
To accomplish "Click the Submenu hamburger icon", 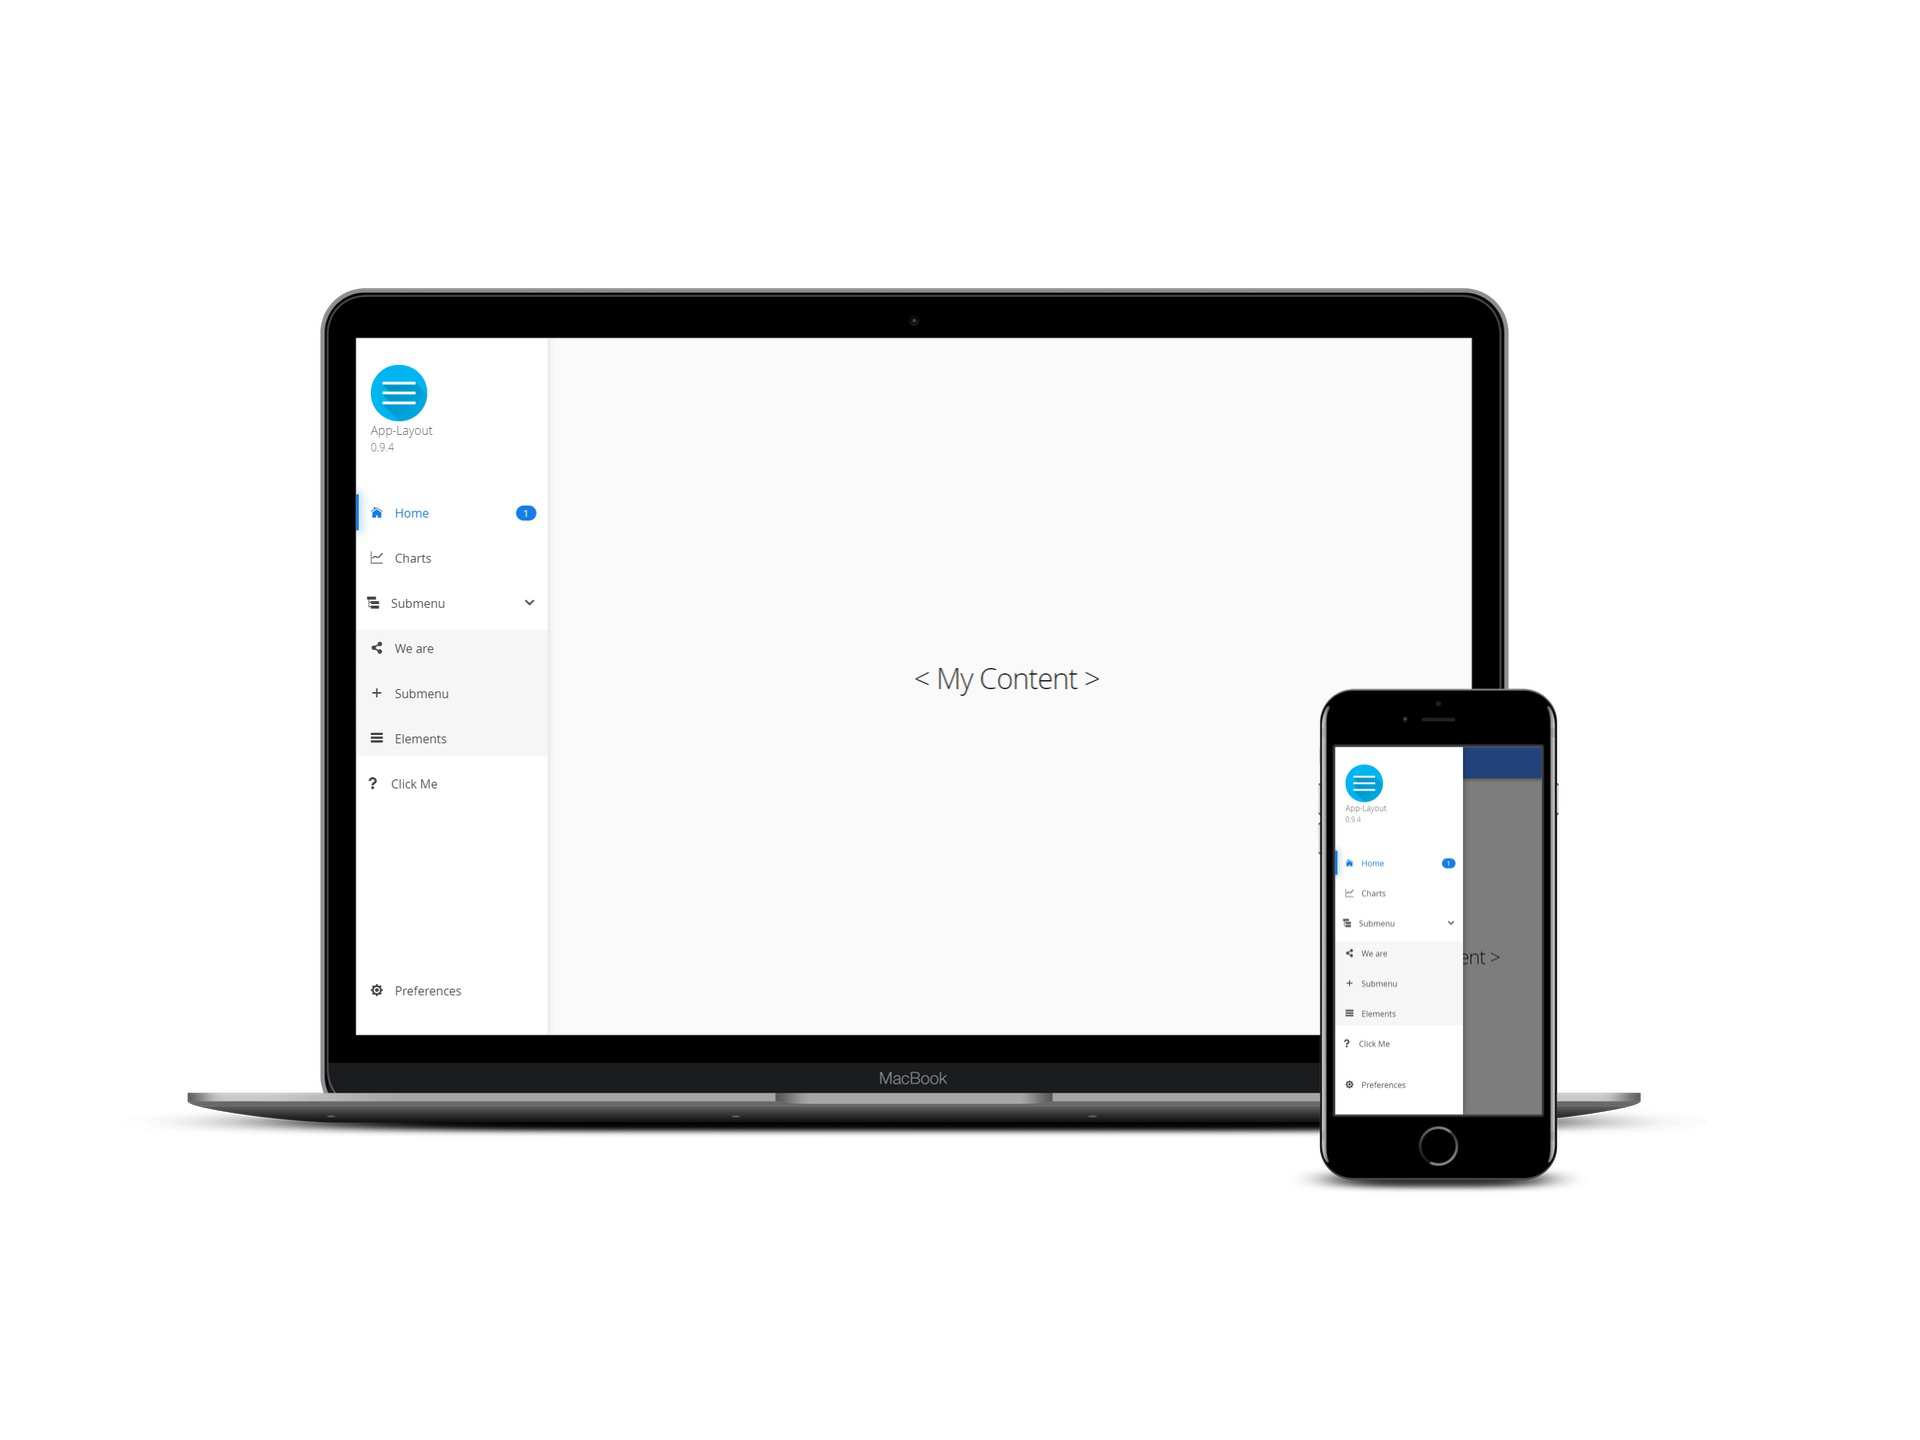I will click(375, 602).
